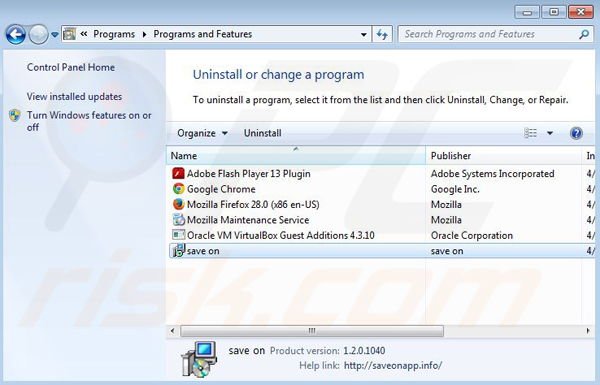Open the address bar history dropdown
Image resolution: width=600 pixels, height=385 pixels.
(x=364, y=34)
